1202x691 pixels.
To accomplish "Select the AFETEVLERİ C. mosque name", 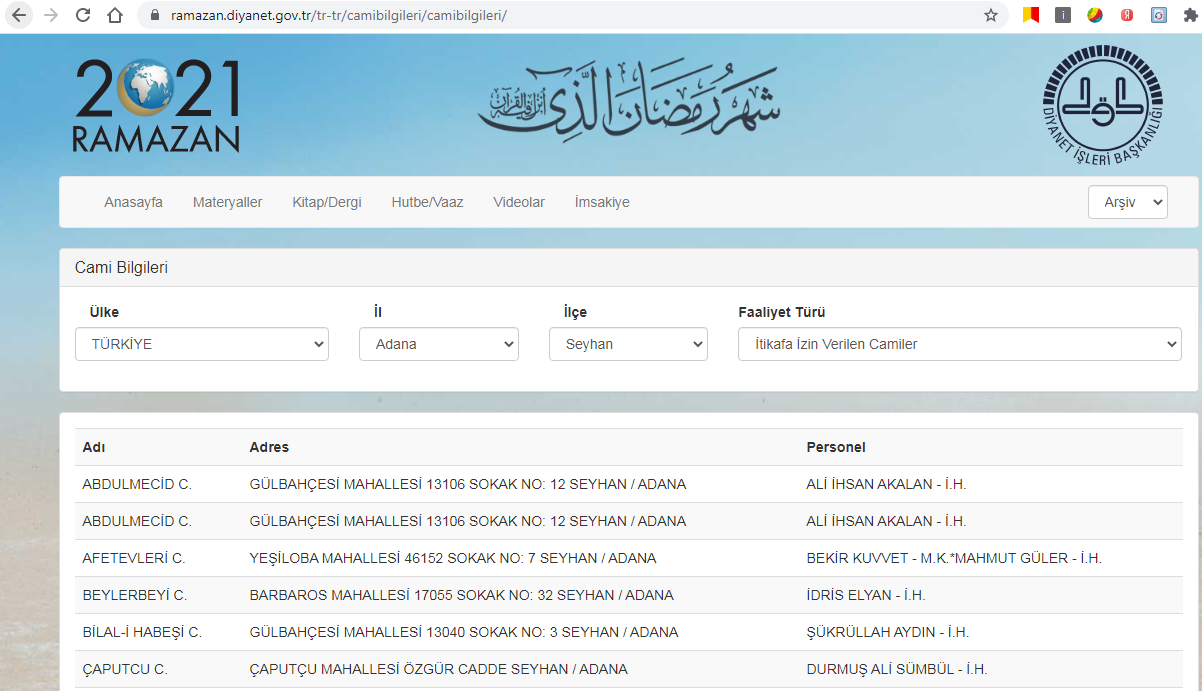I will (134, 558).
